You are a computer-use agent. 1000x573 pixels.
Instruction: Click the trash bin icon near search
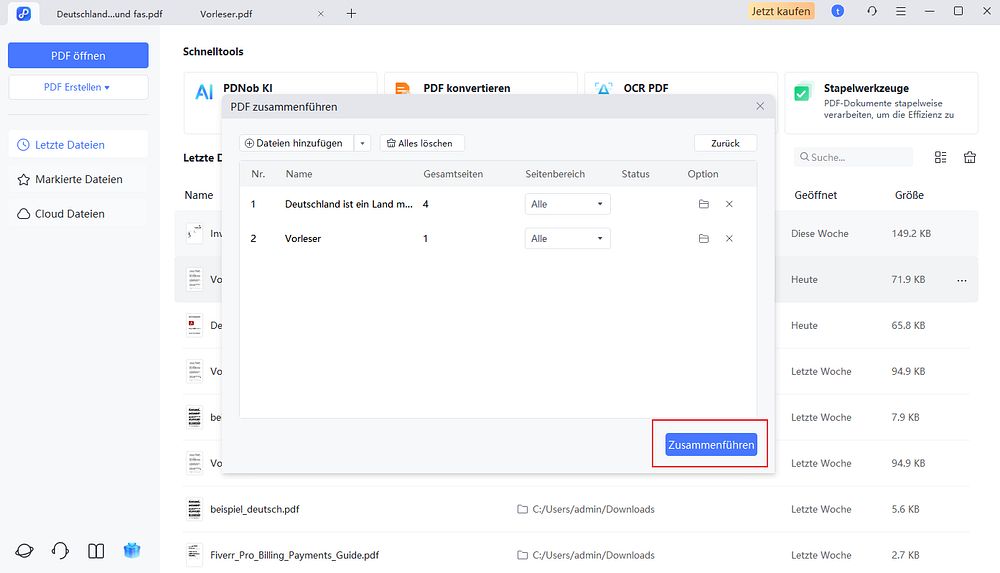[x=969, y=157]
